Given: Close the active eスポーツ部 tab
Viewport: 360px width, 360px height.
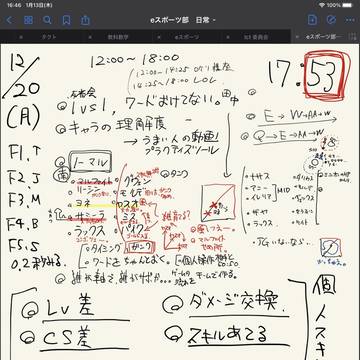Looking at the screenshot, I should click(296, 37).
